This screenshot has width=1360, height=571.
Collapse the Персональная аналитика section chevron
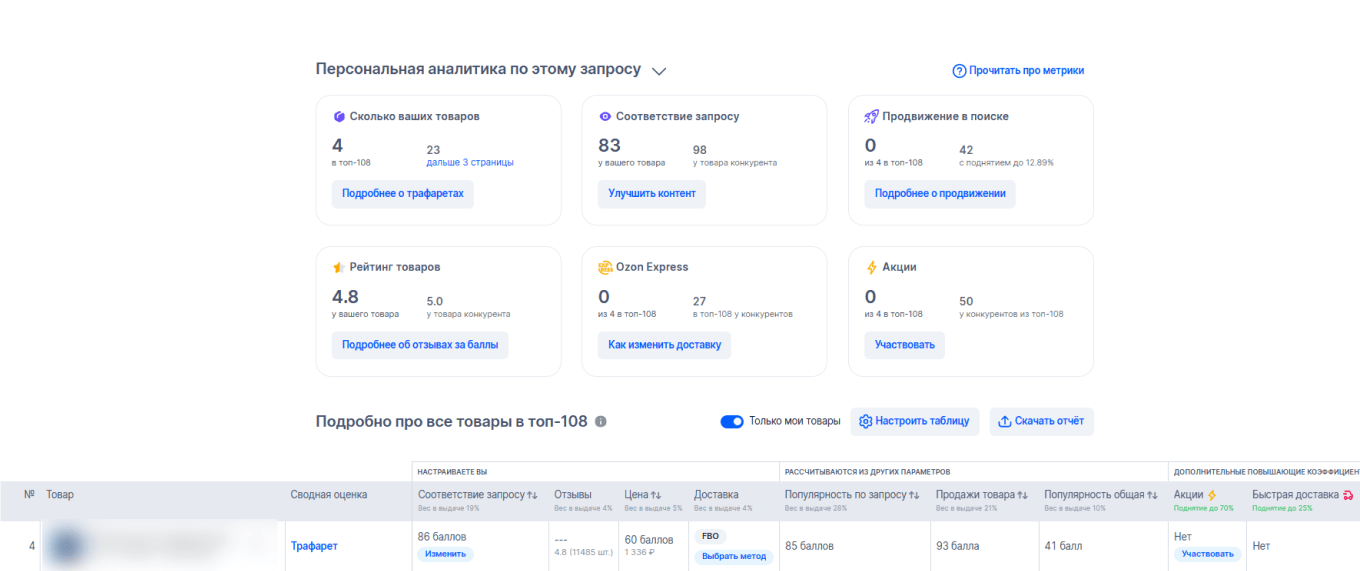pyautogui.click(x=658, y=71)
